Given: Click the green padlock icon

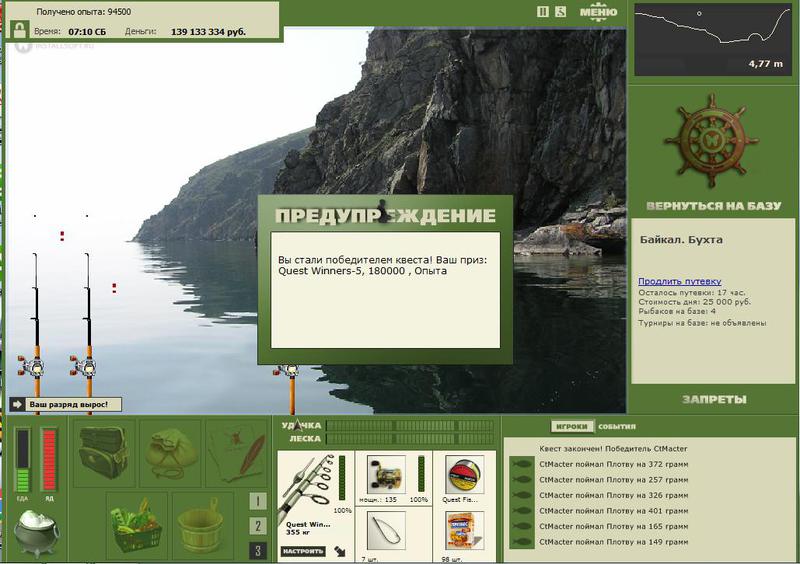Looking at the screenshot, I should coord(19,30).
